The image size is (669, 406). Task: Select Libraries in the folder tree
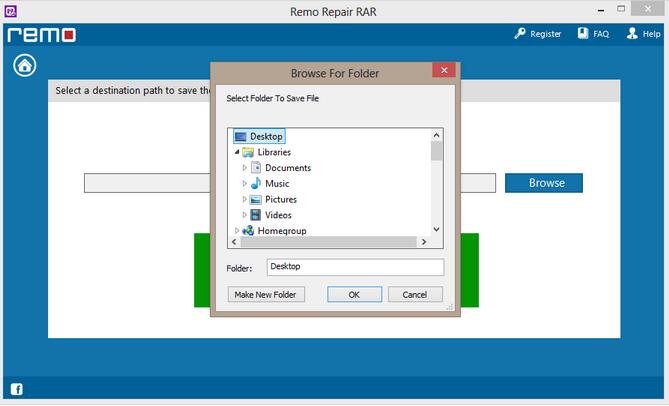tap(274, 152)
